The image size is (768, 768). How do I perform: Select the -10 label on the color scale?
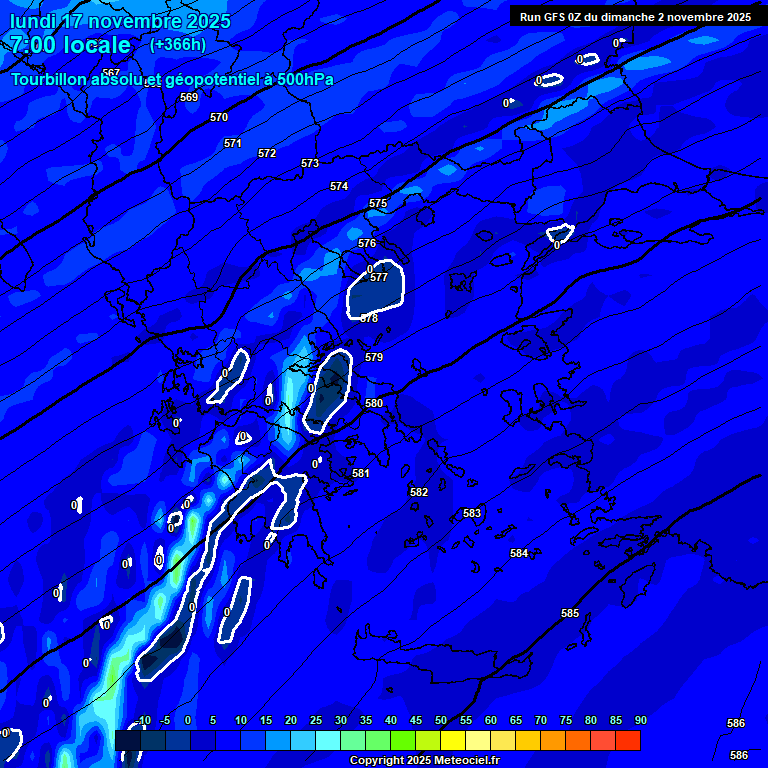(x=142, y=721)
